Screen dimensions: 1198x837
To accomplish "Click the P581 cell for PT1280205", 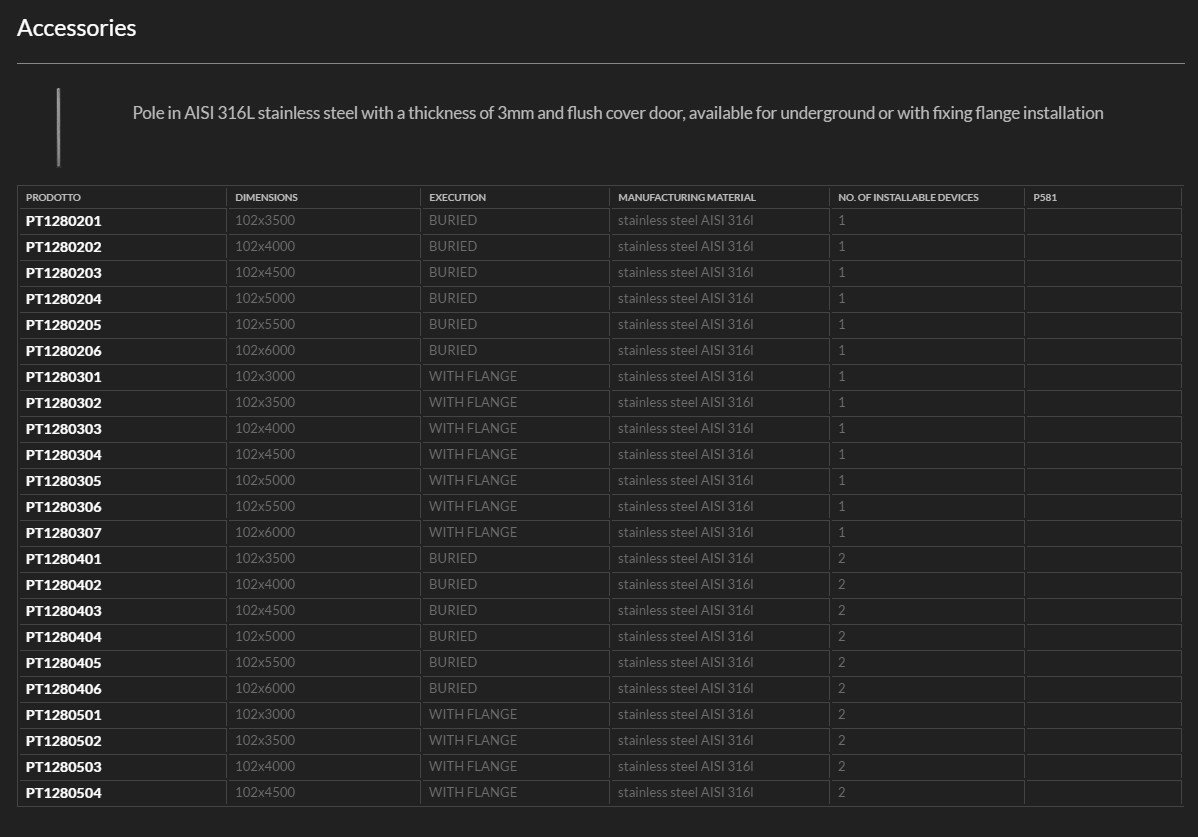I will (1103, 325).
